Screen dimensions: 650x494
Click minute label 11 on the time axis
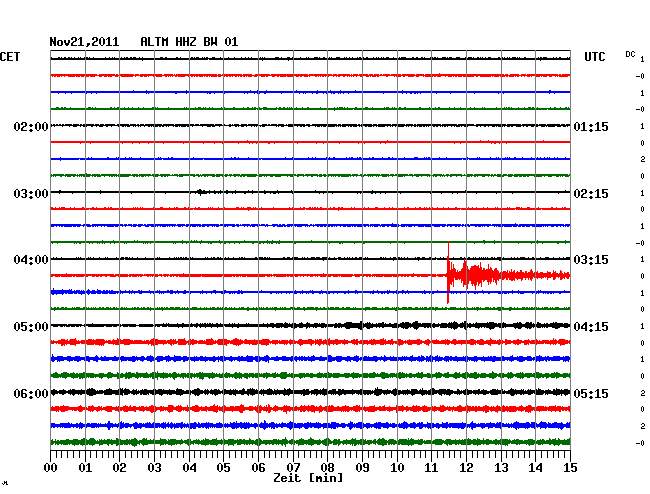click(432, 467)
